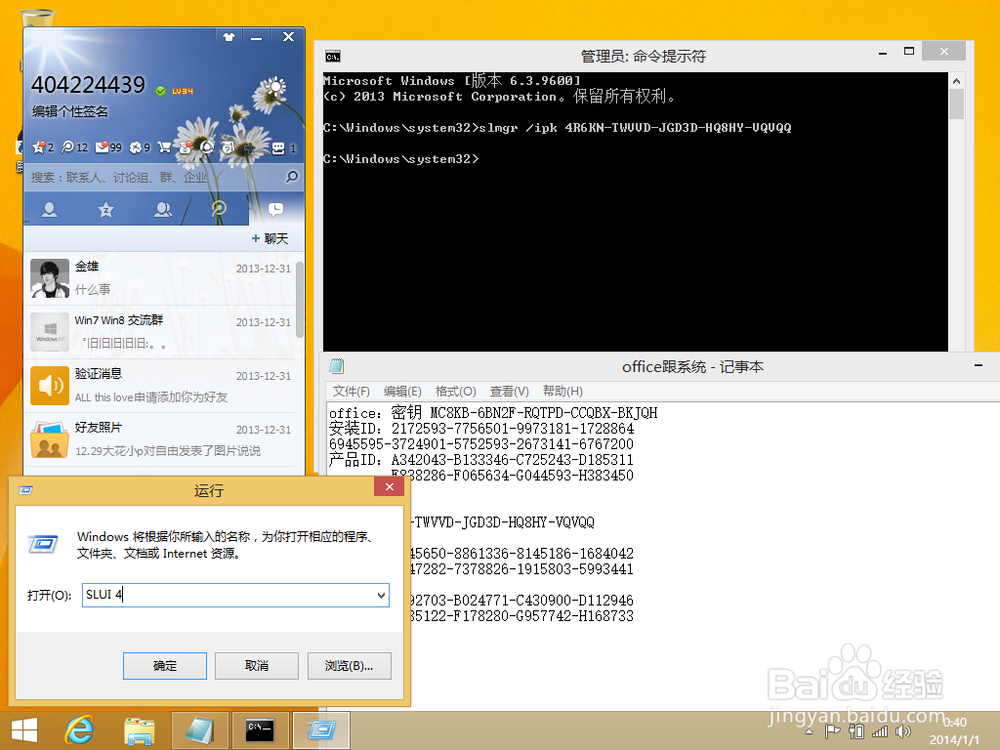Click the Win7 Win8 group avatar
The height and width of the screenshot is (750, 1000).
tap(50, 332)
